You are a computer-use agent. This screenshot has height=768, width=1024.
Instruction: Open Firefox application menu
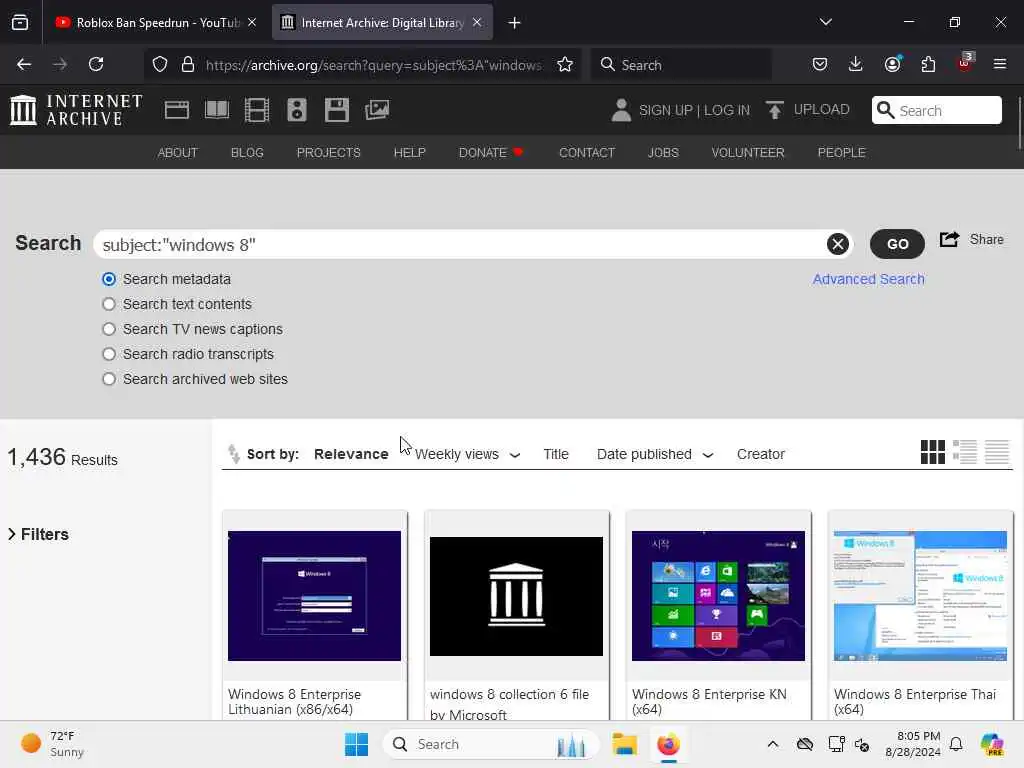pos(999,64)
